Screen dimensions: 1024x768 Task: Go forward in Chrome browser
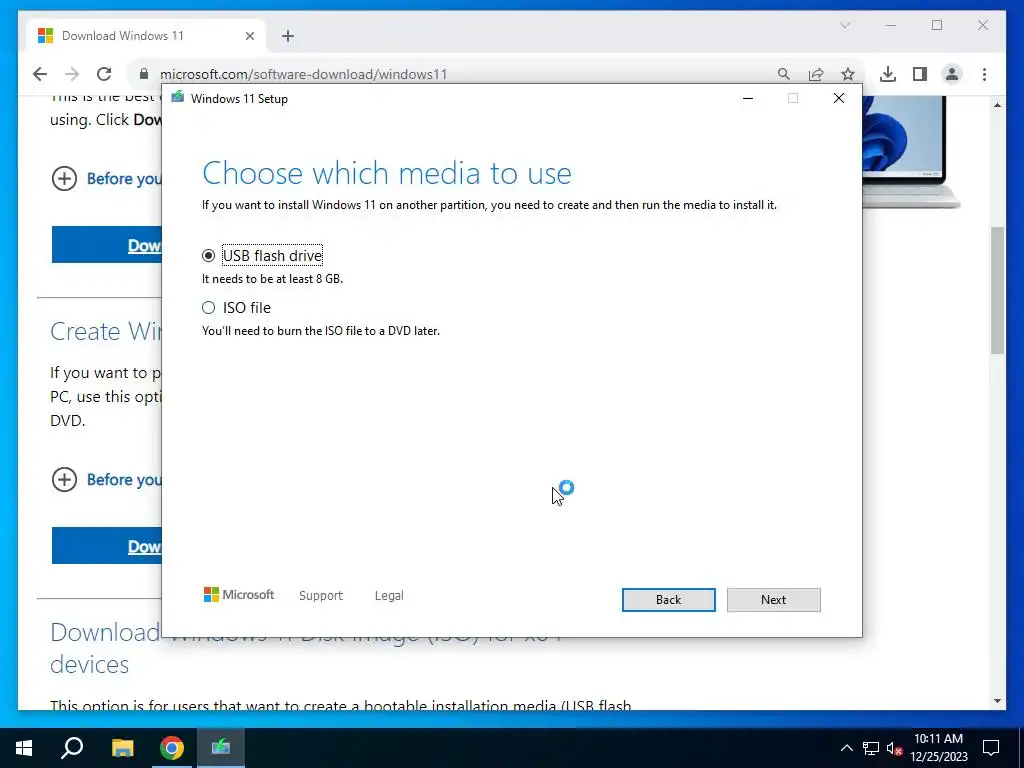[x=72, y=74]
